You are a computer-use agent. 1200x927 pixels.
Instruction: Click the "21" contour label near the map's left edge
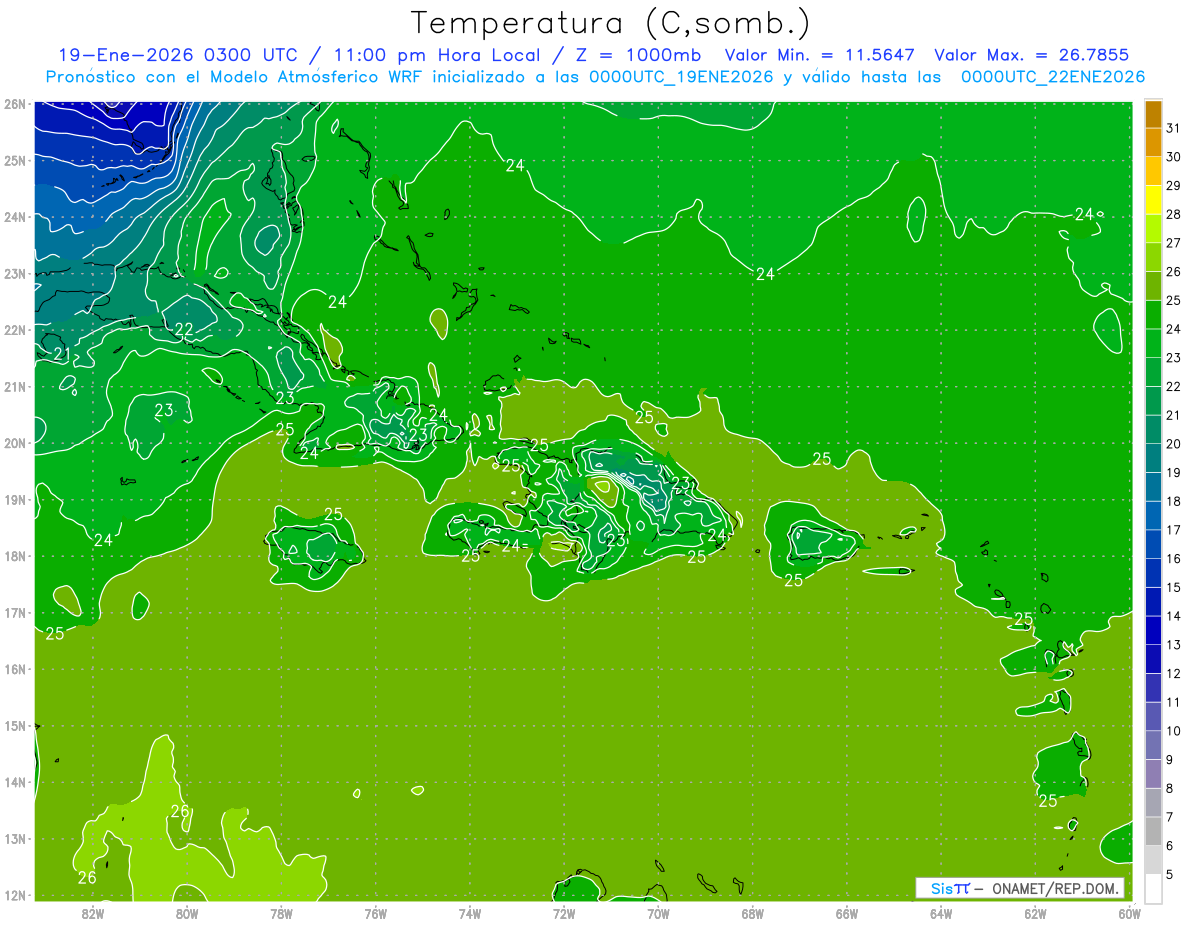(62, 354)
